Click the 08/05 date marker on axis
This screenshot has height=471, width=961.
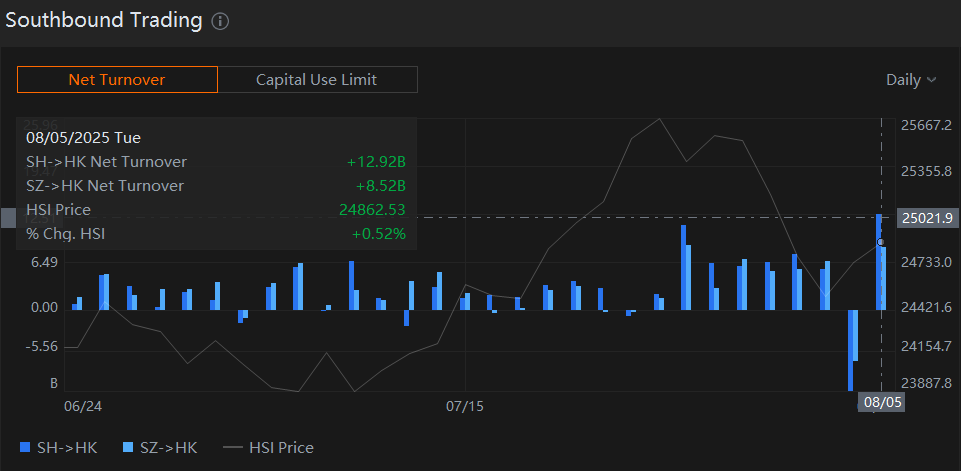(x=881, y=403)
